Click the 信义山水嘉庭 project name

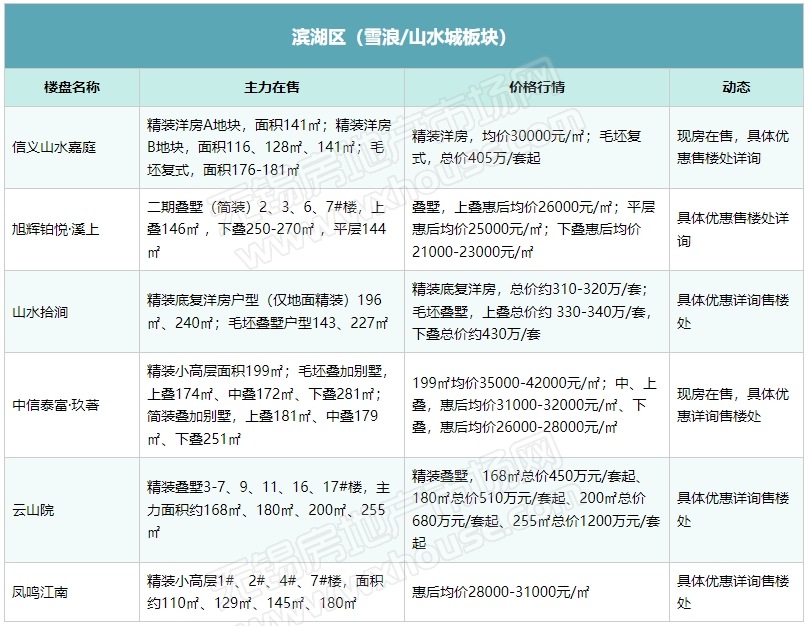point(54,148)
